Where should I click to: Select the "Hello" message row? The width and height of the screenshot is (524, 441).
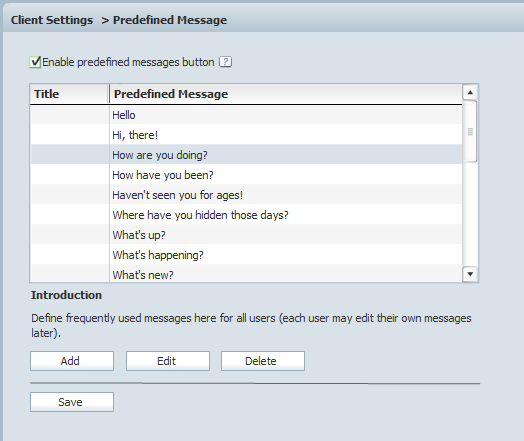tap(246, 115)
